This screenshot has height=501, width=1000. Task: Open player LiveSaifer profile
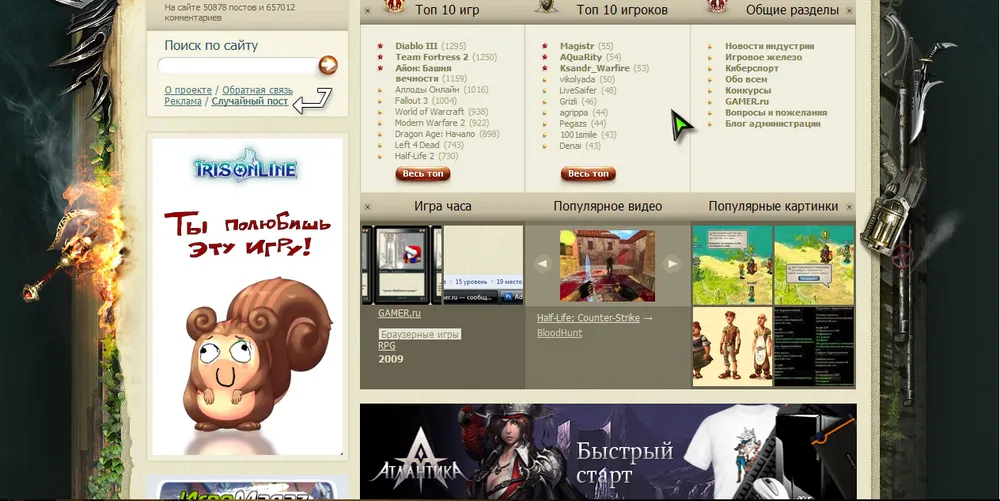point(578,91)
